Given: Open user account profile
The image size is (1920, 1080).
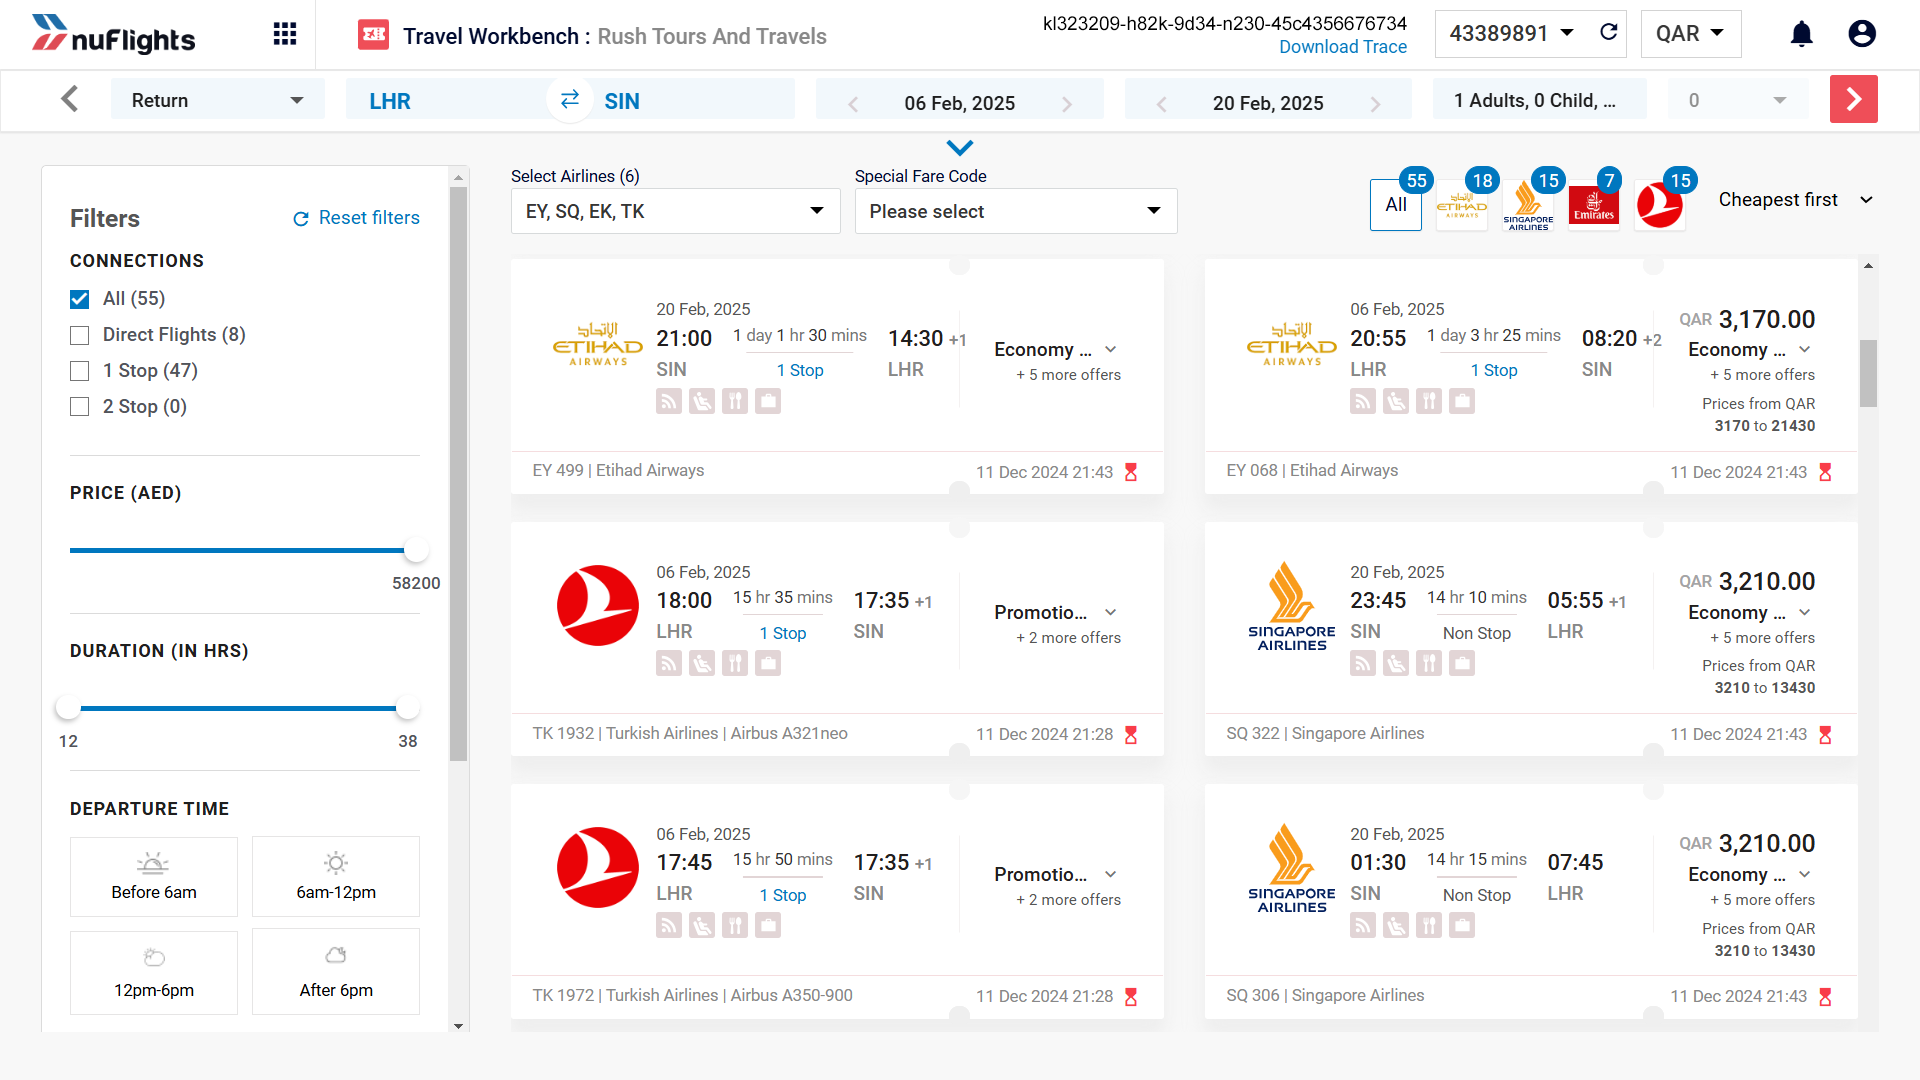Looking at the screenshot, I should (1862, 34).
